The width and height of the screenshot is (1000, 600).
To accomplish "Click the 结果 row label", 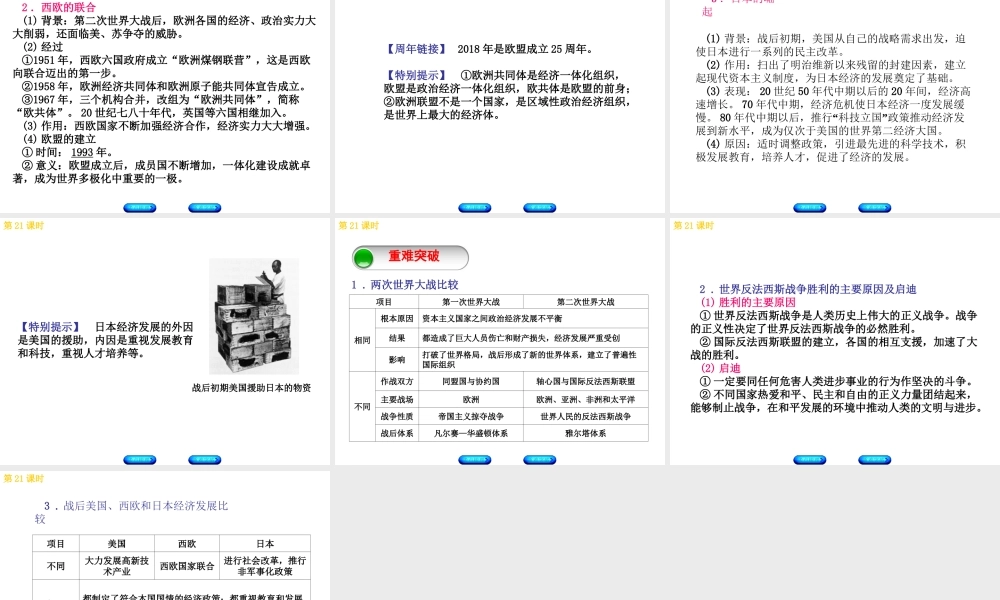I will coord(397,338).
